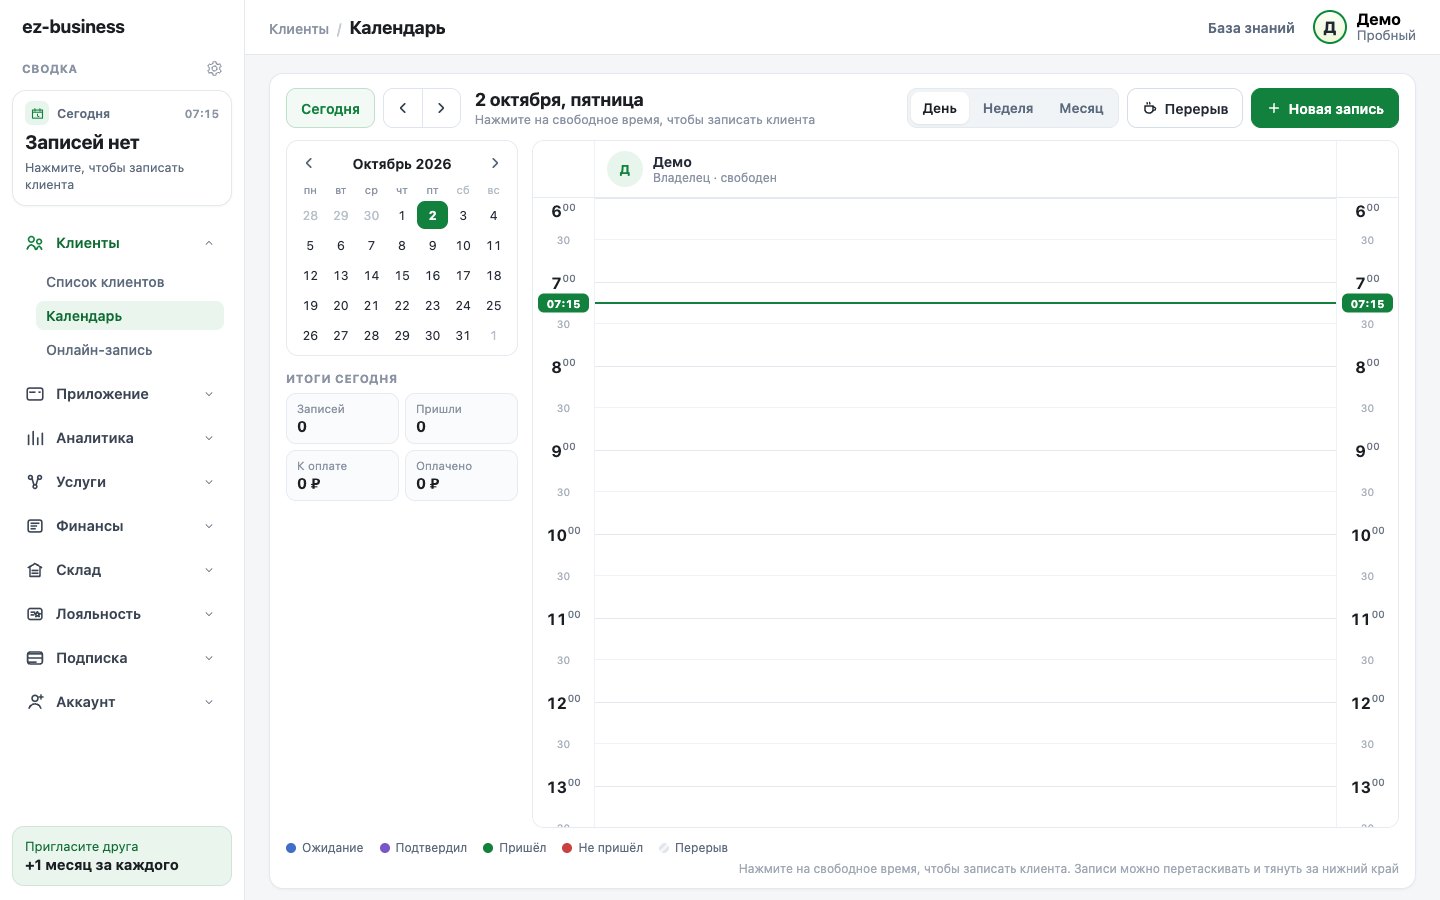This screenshot has width=1440, height=900.
Task: Click the Демо owner avatar in schedule column
Action: [x=625, y=169]
